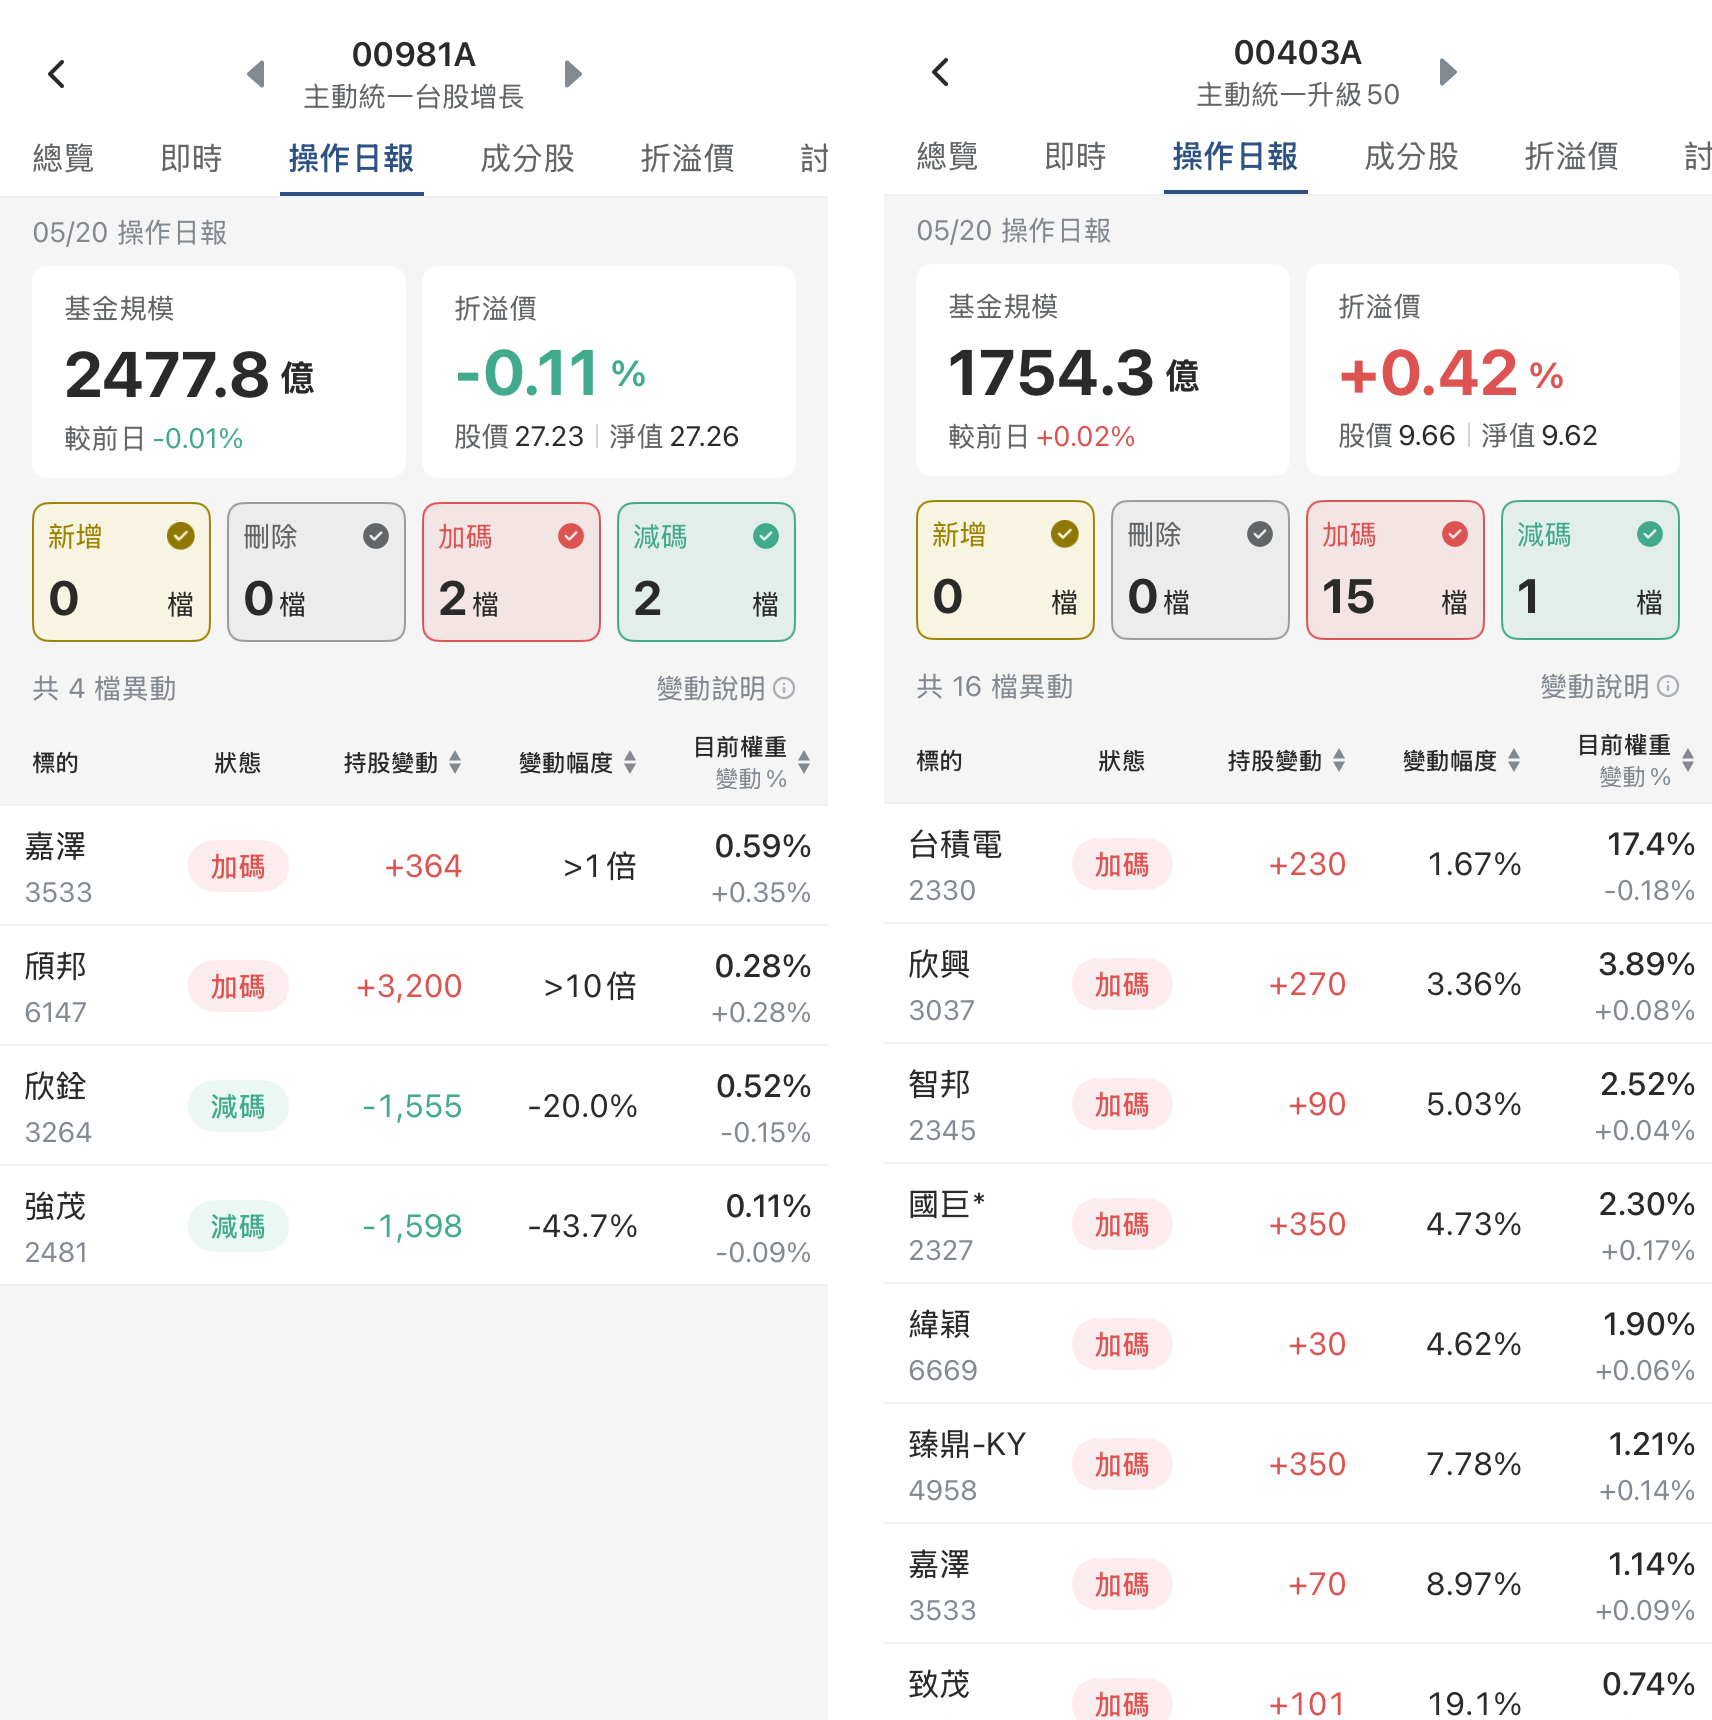Open 台積電 2330 stock row

pos(1298,864)
